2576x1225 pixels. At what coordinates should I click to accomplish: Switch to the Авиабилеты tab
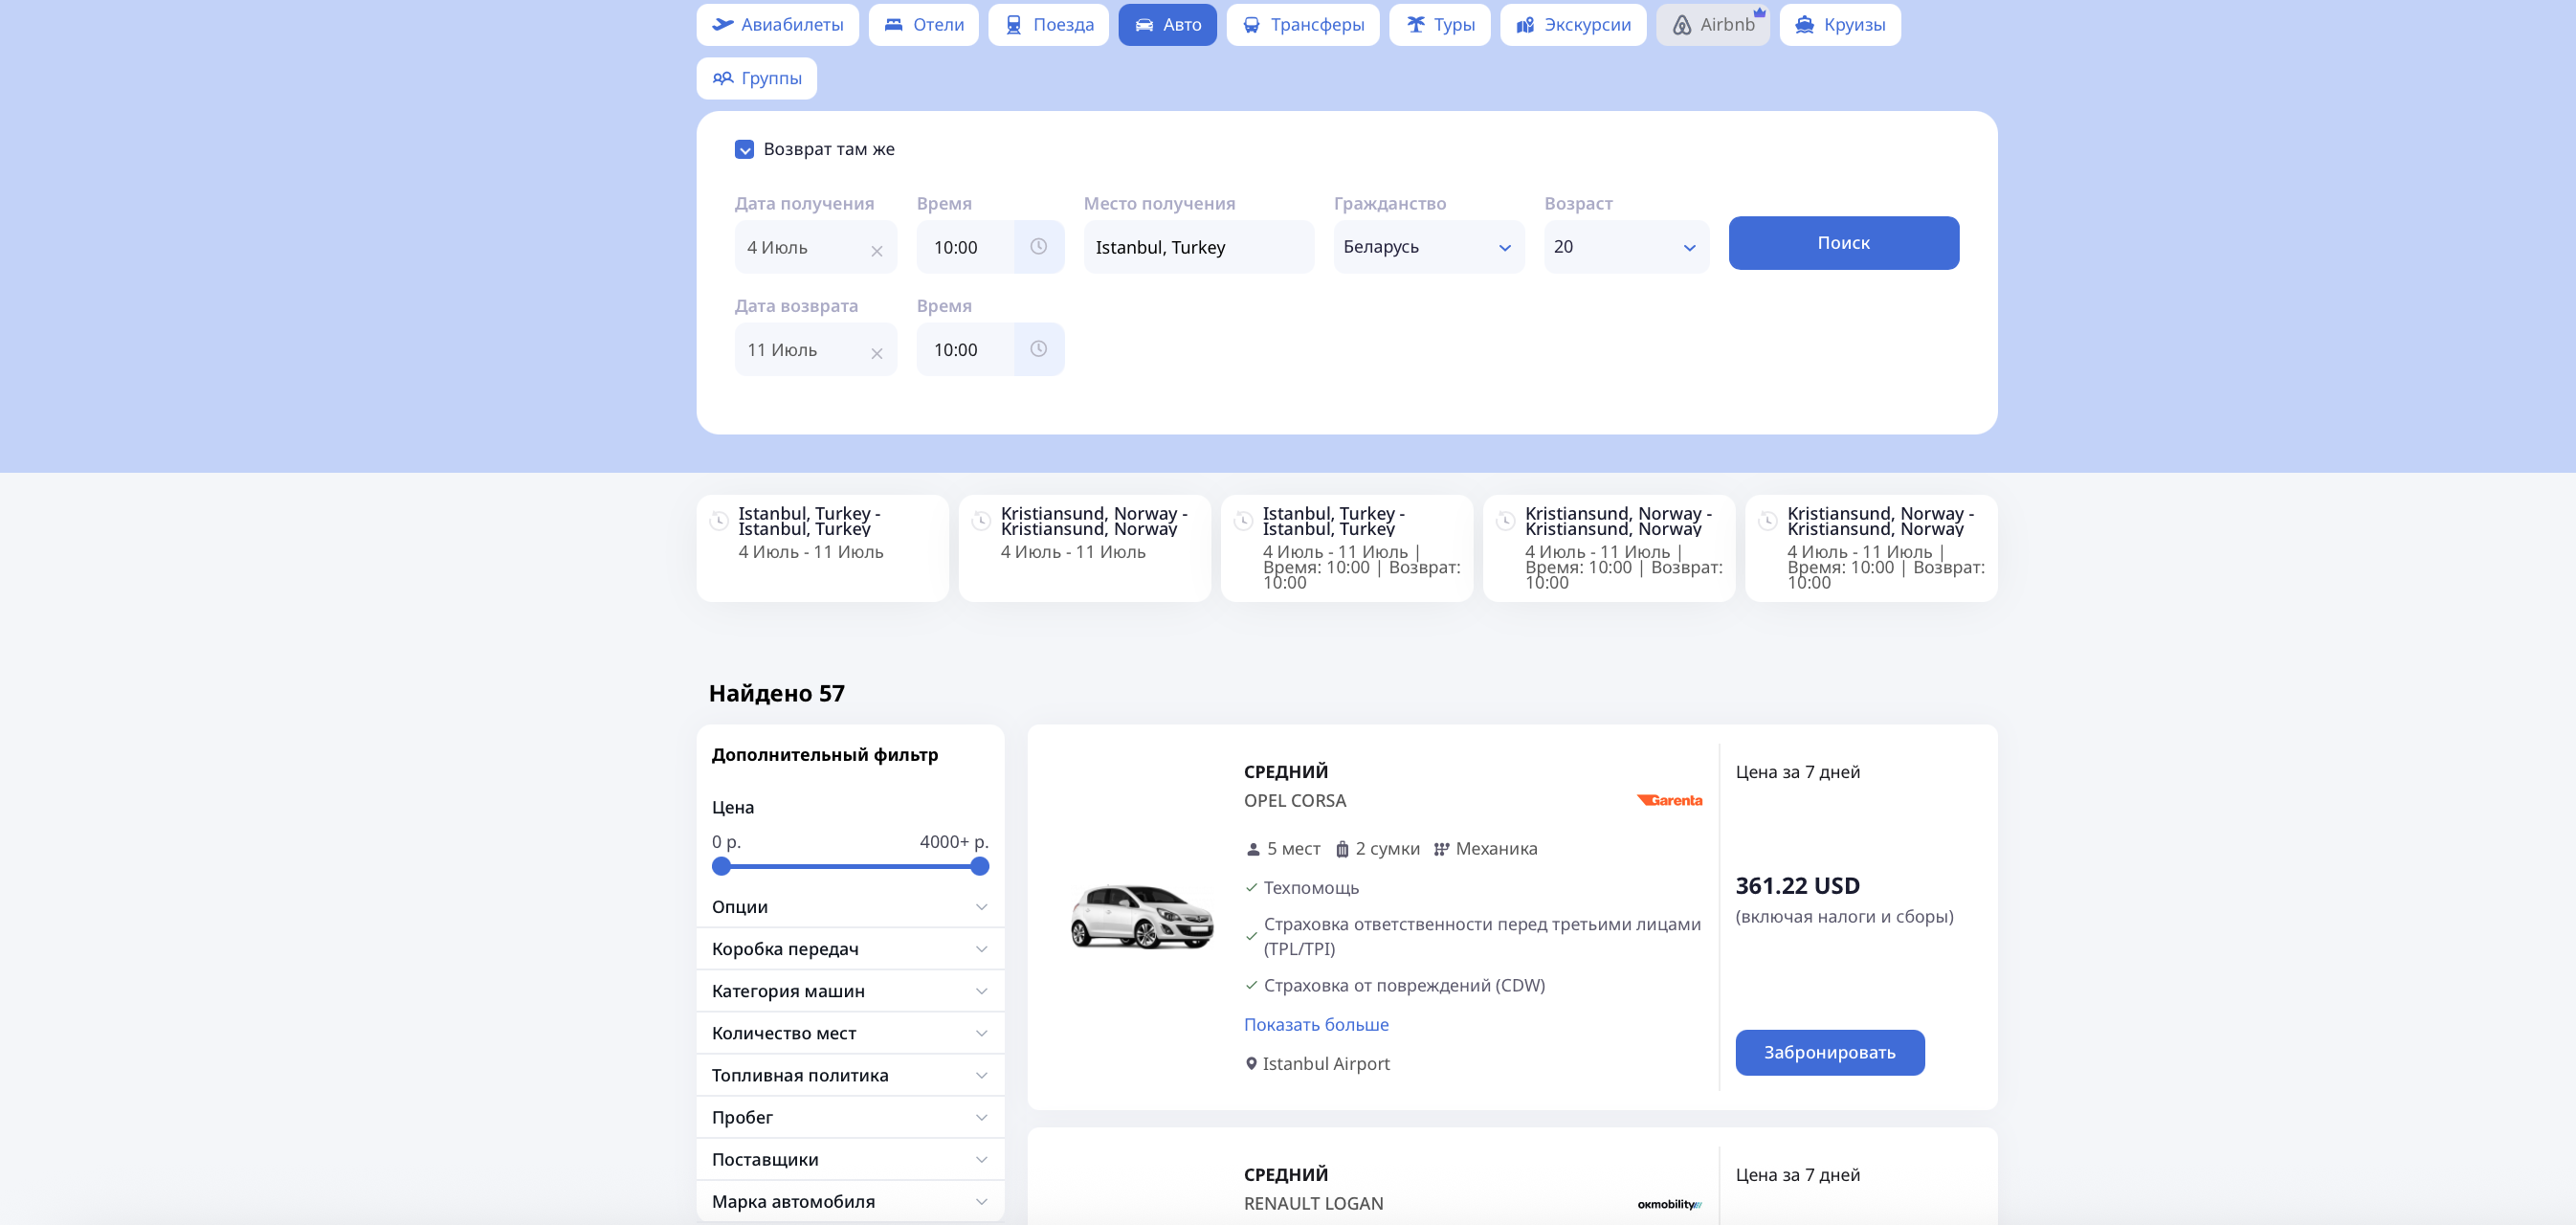coord(777,25)
